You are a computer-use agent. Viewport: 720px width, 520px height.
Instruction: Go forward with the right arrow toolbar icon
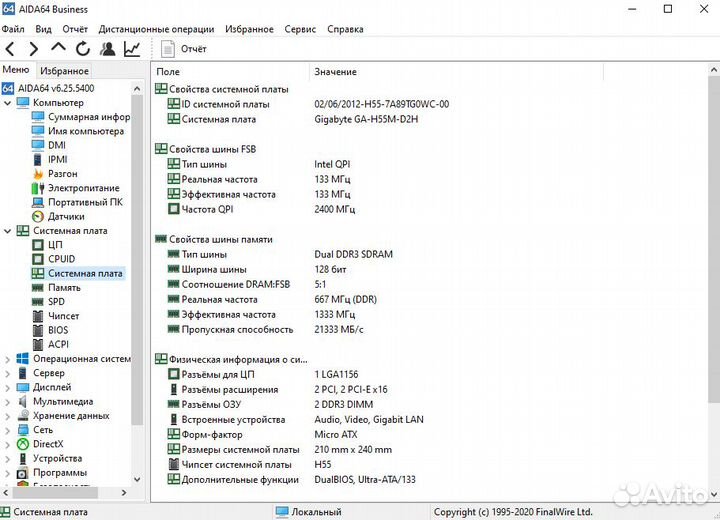point(34,48)
